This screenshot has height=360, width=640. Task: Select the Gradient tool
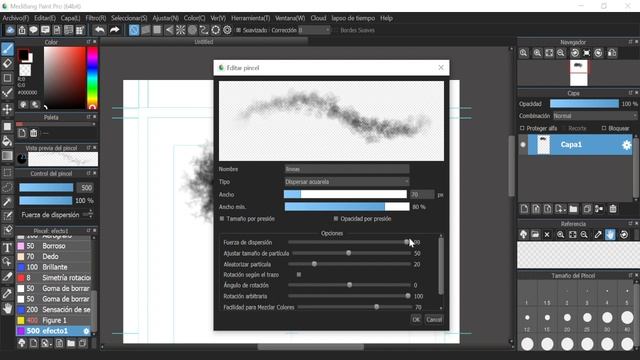(7, 156)
